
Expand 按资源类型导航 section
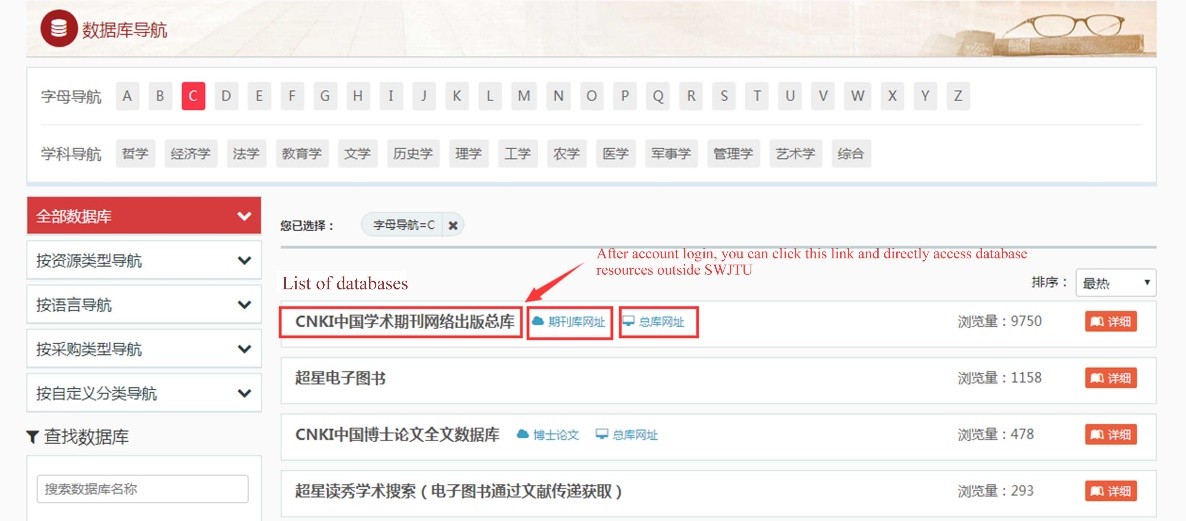pyautogui.click(x=144, y=260)
